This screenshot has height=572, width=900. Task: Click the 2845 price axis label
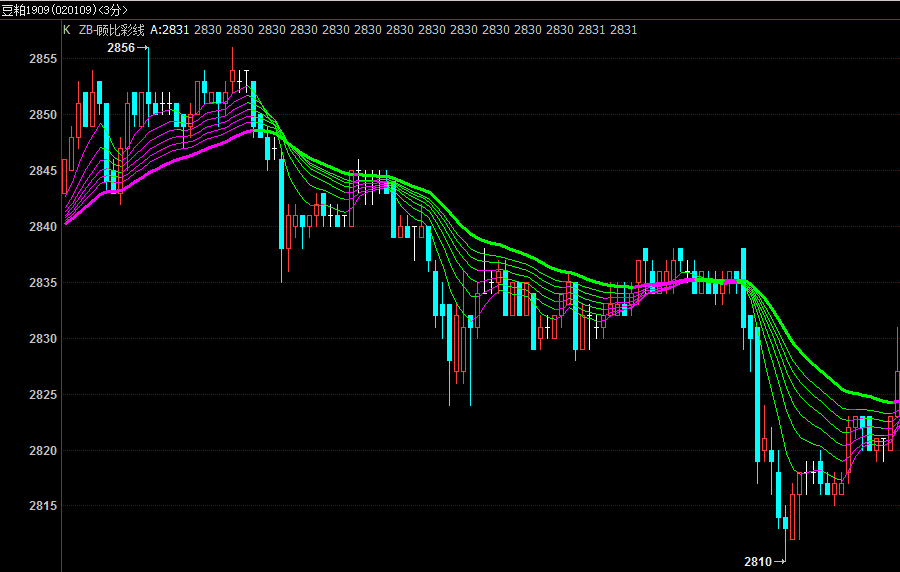(43, 171)
